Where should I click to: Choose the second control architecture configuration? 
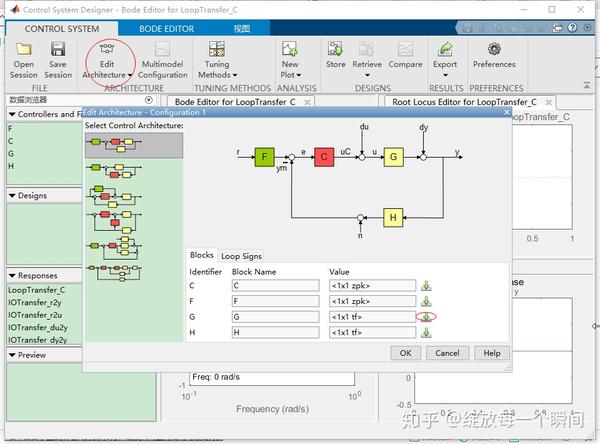[x=115, y=171]
